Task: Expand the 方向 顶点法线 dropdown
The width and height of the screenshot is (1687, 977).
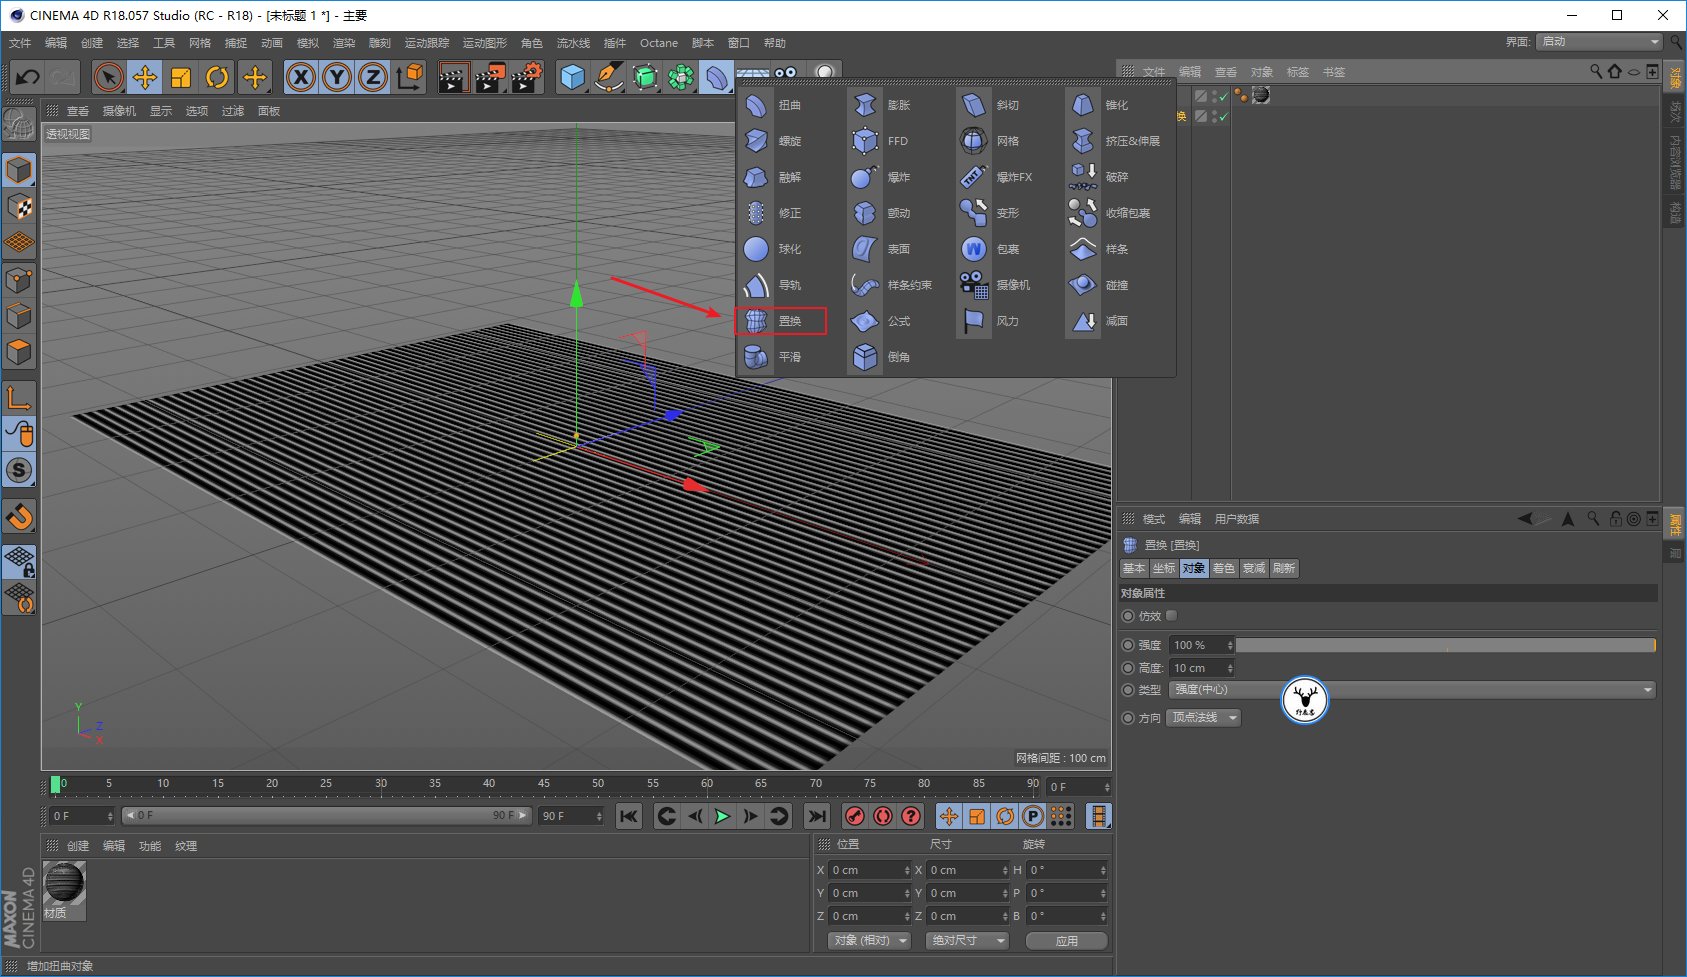Action: coord(1204,718)
